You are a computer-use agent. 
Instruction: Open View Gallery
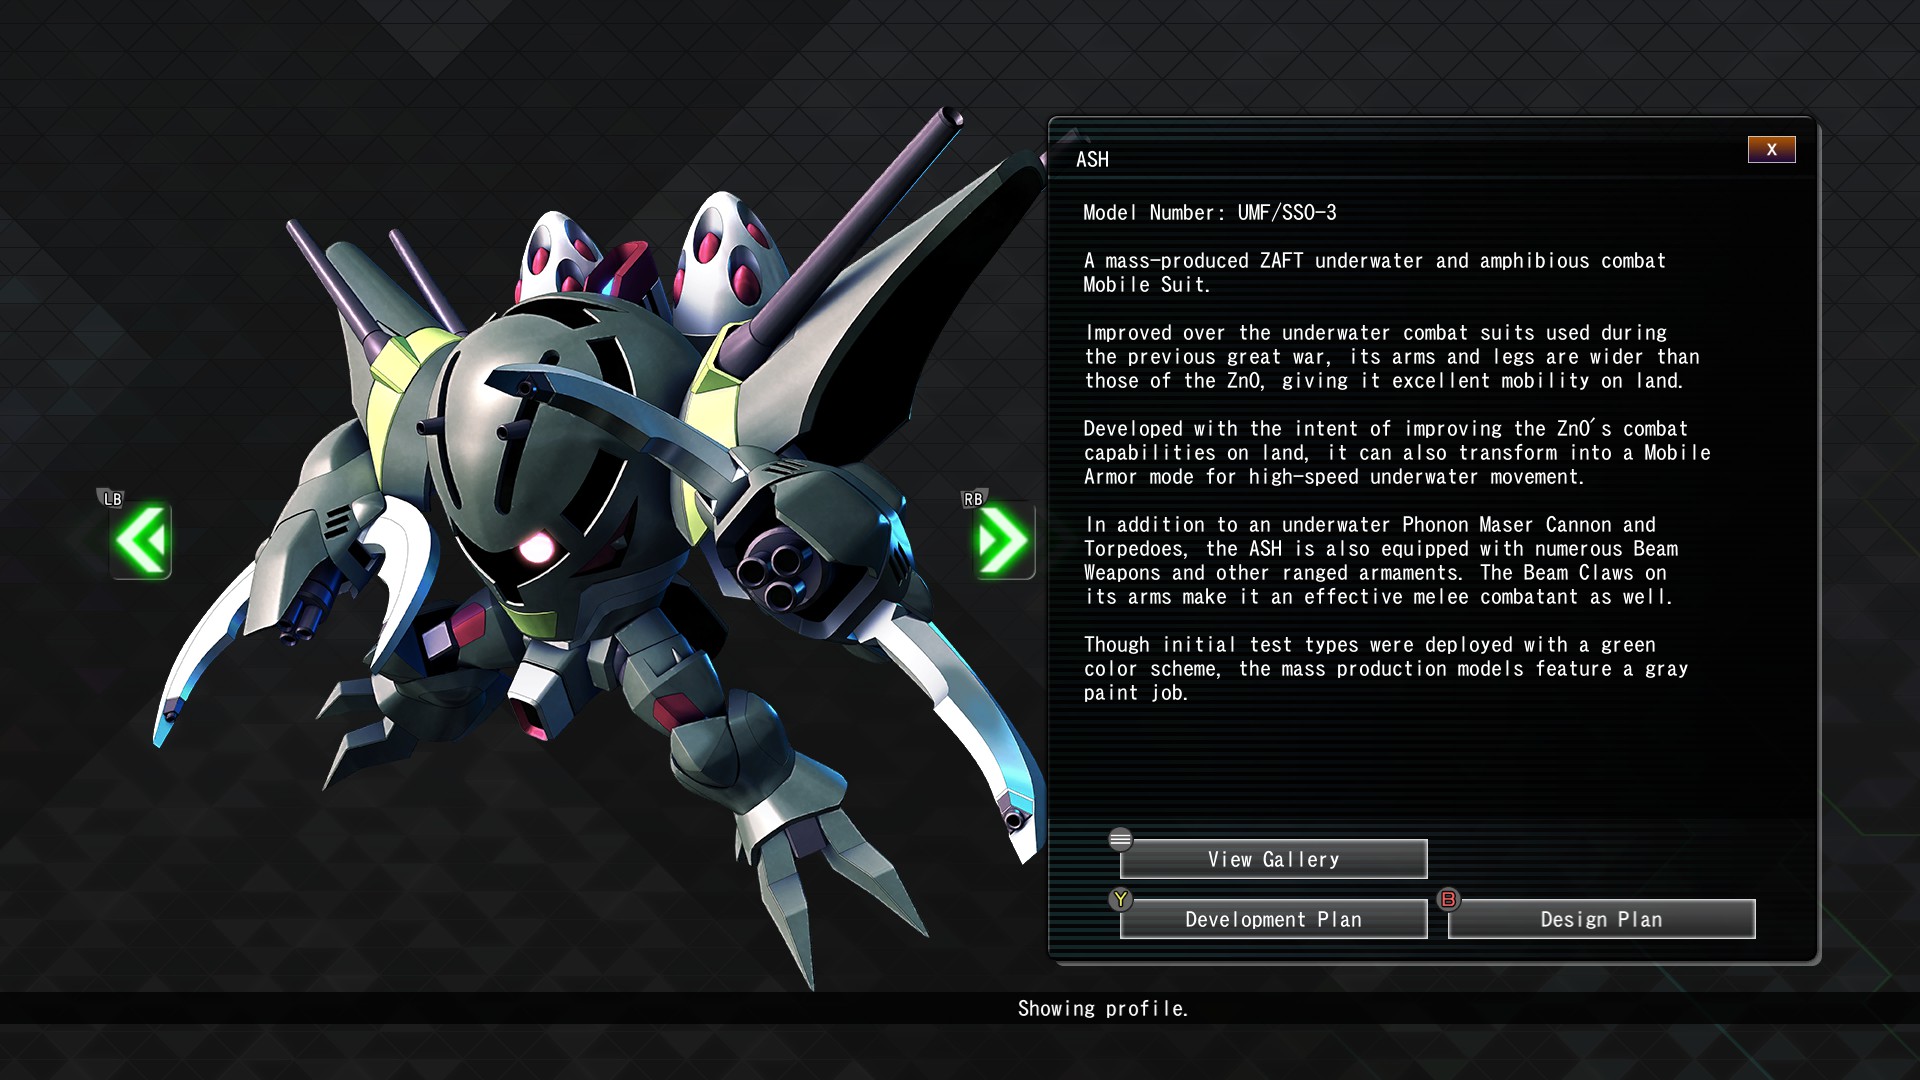[1273, 859]
